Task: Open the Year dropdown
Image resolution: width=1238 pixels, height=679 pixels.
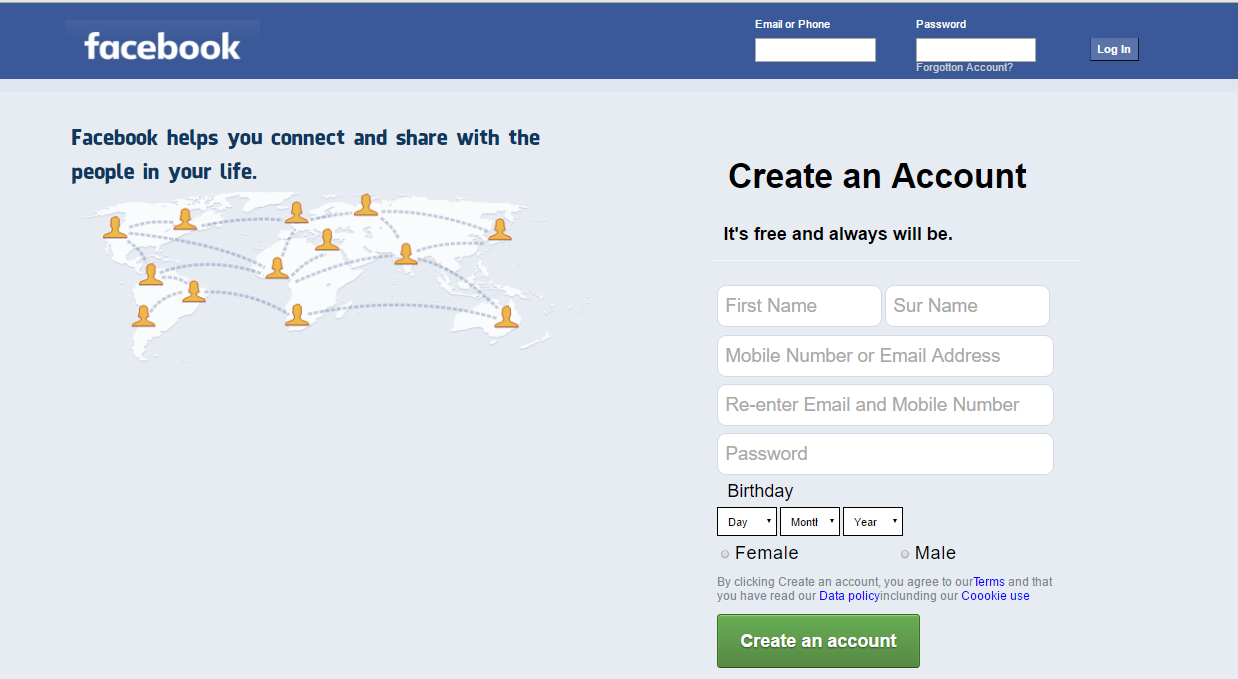Action: (872, 521)
